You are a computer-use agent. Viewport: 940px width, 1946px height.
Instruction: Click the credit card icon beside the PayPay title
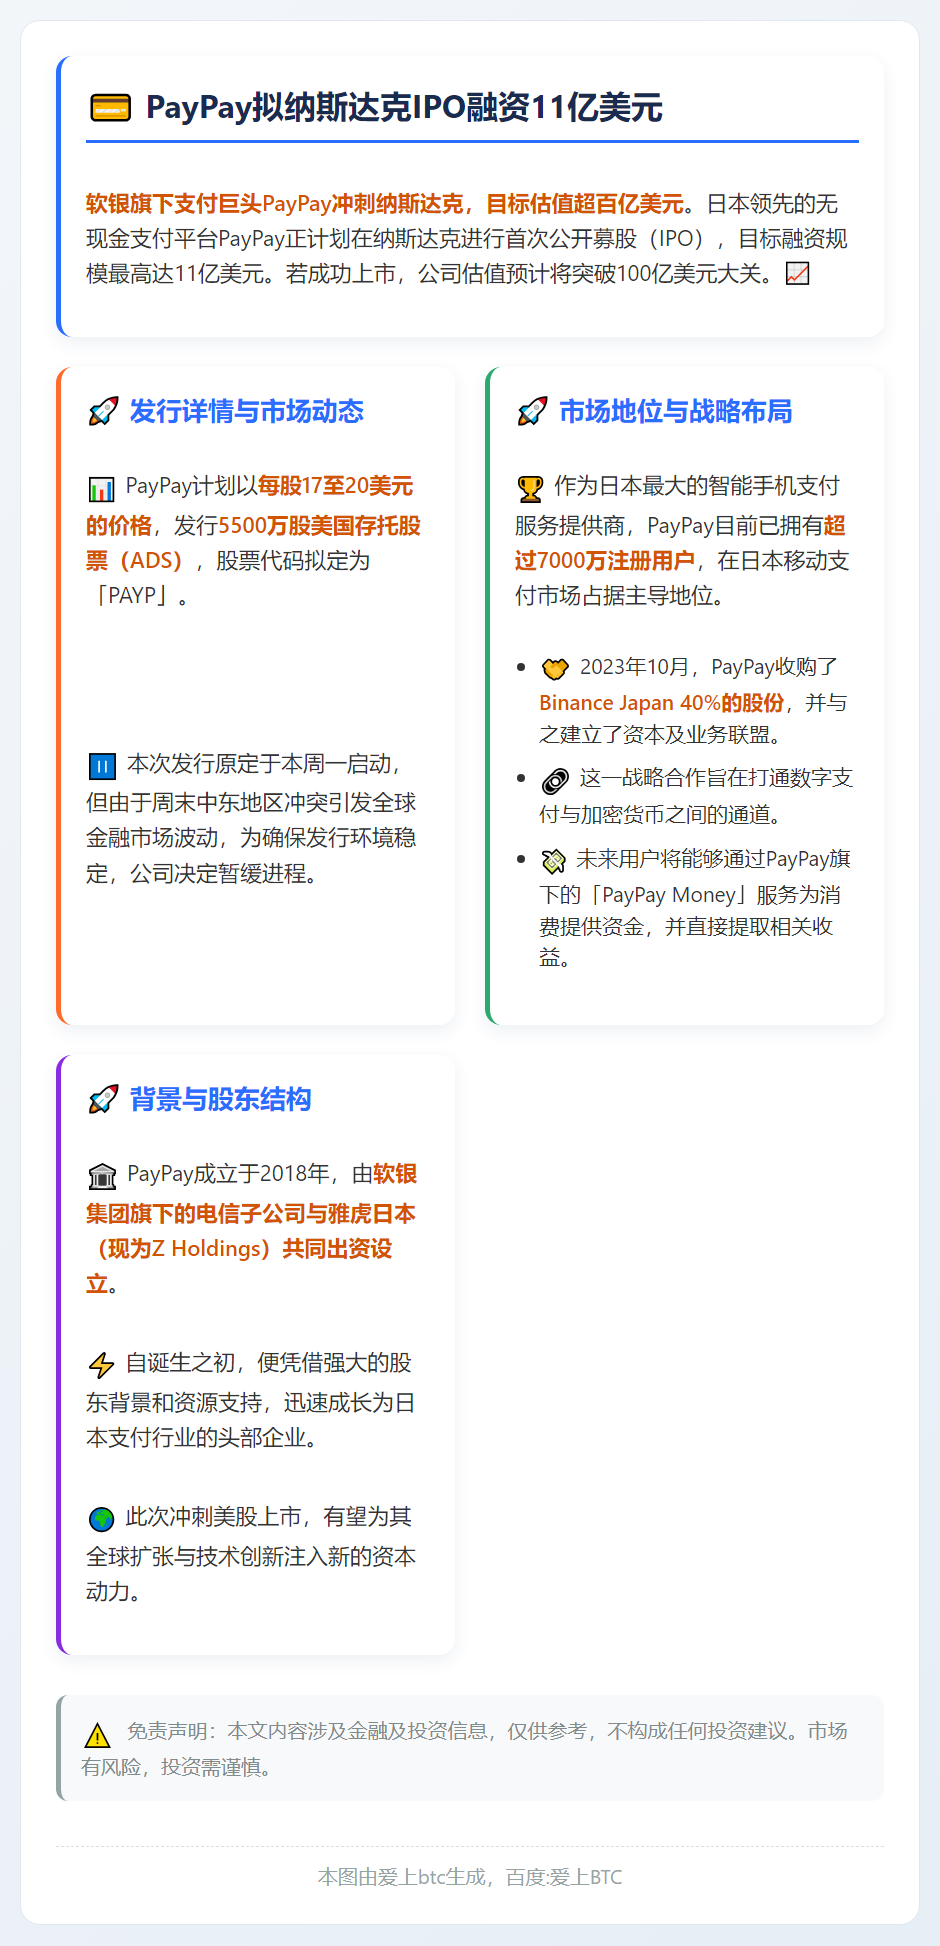tap(110, 108)
